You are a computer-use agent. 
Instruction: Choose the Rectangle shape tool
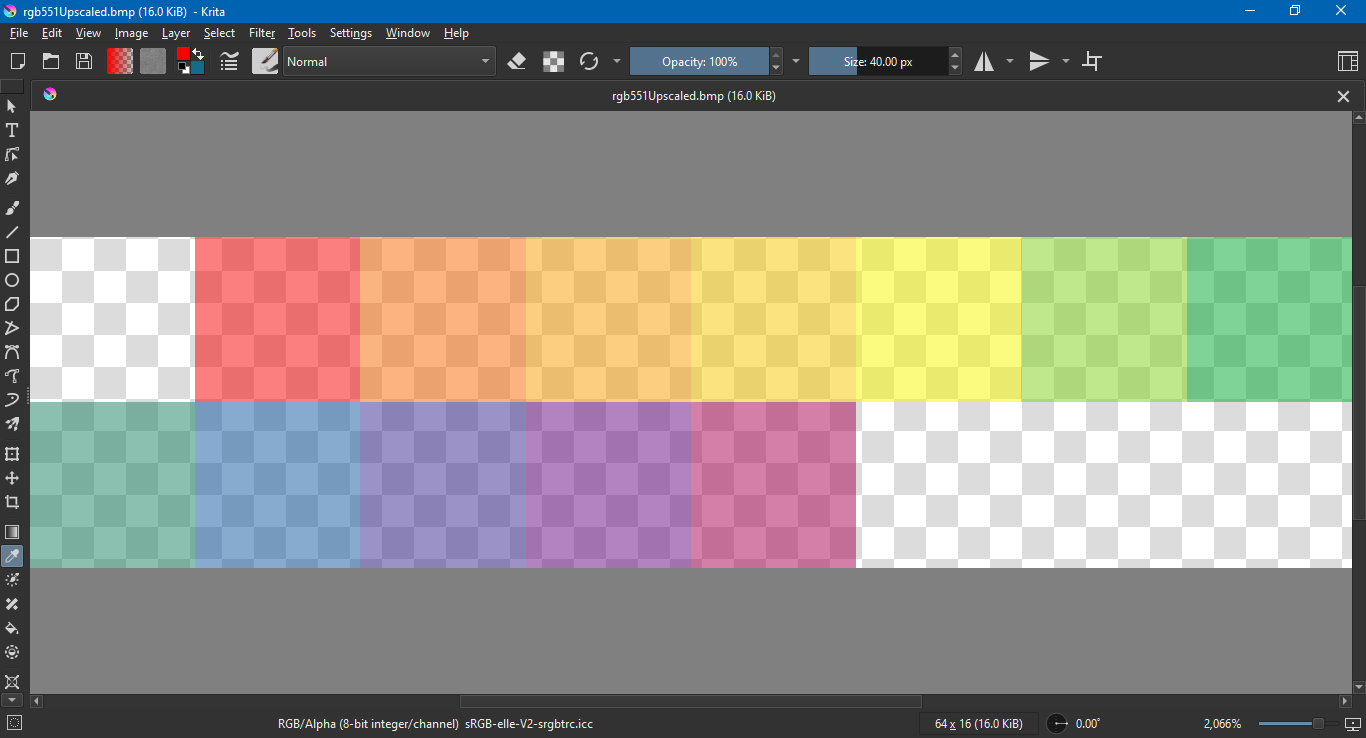(12, 256)
